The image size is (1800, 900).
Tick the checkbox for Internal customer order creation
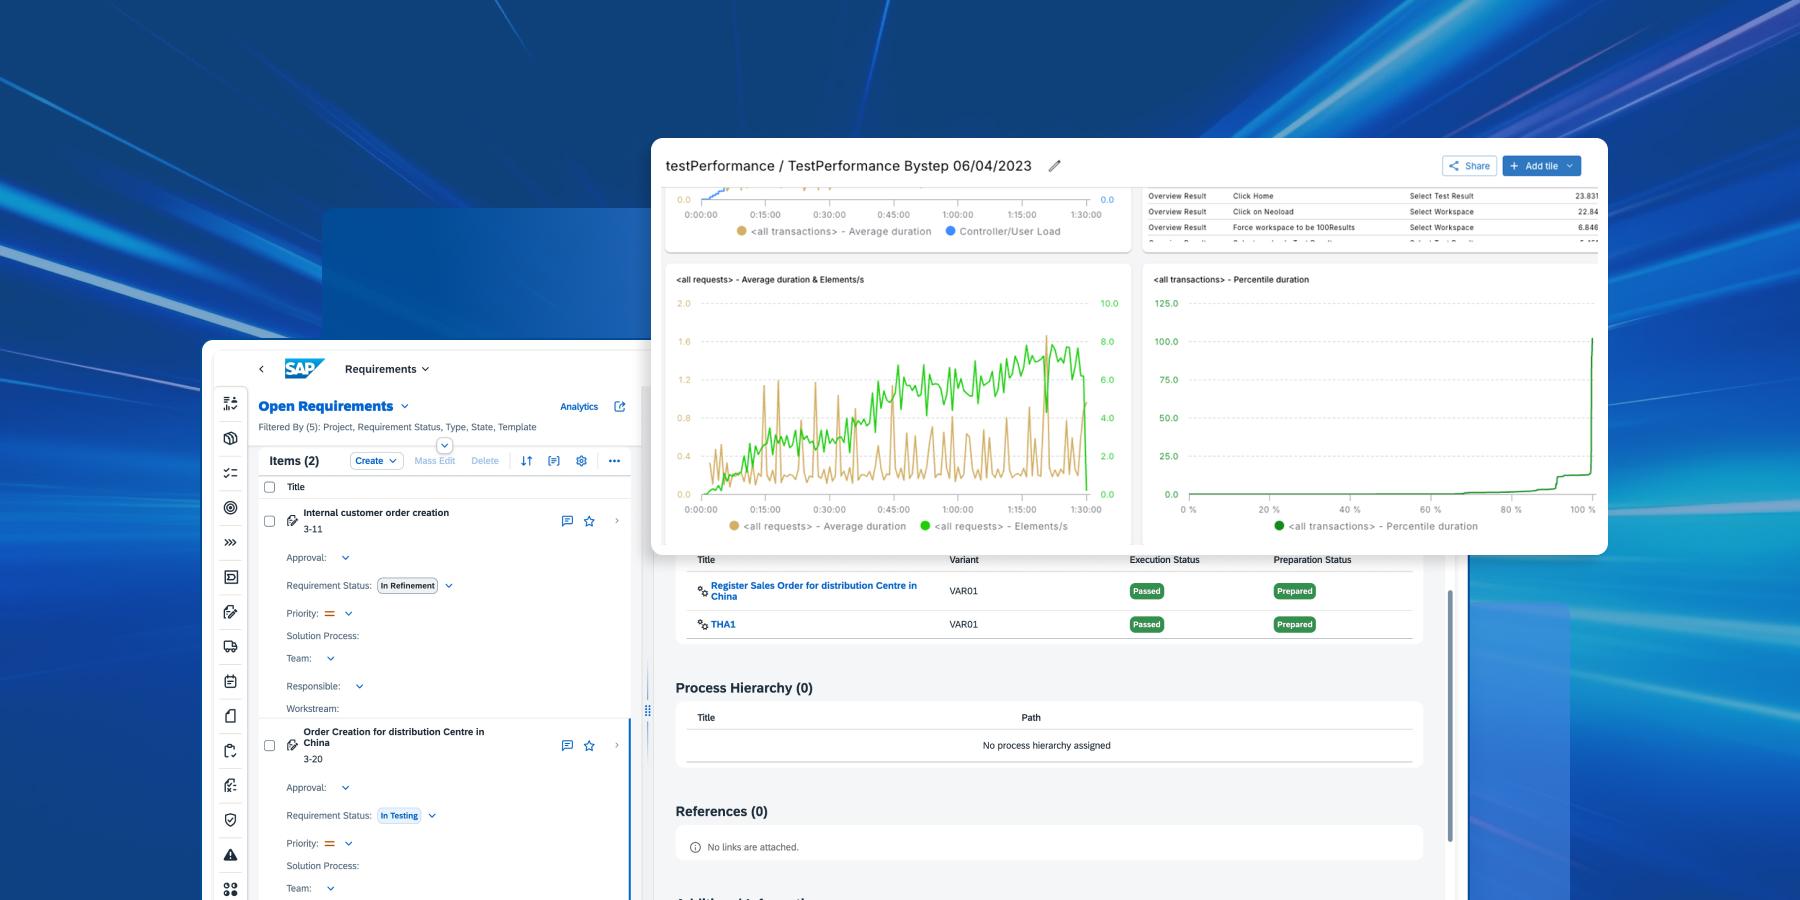tap(269, 521)
